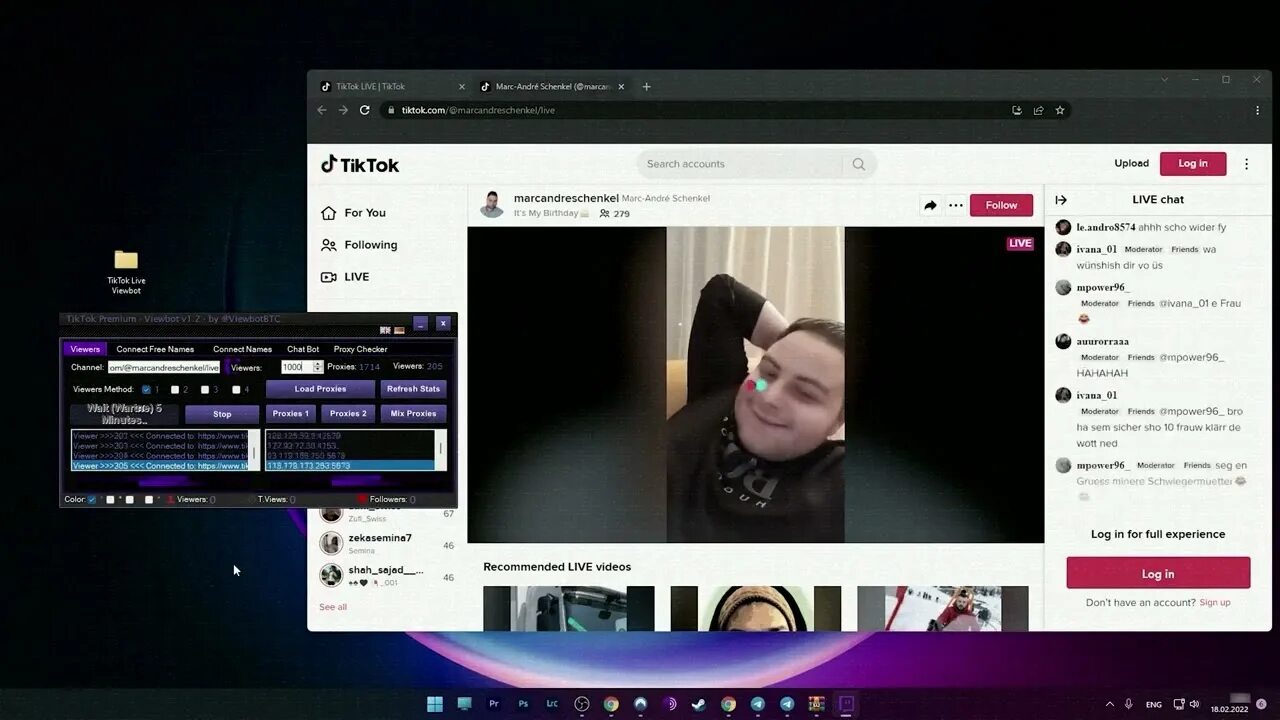Image resolution: width=1280 pixels, height=720 pixels.
Task: Click the share-page icon in address bar
Action: pos(1038,110)
